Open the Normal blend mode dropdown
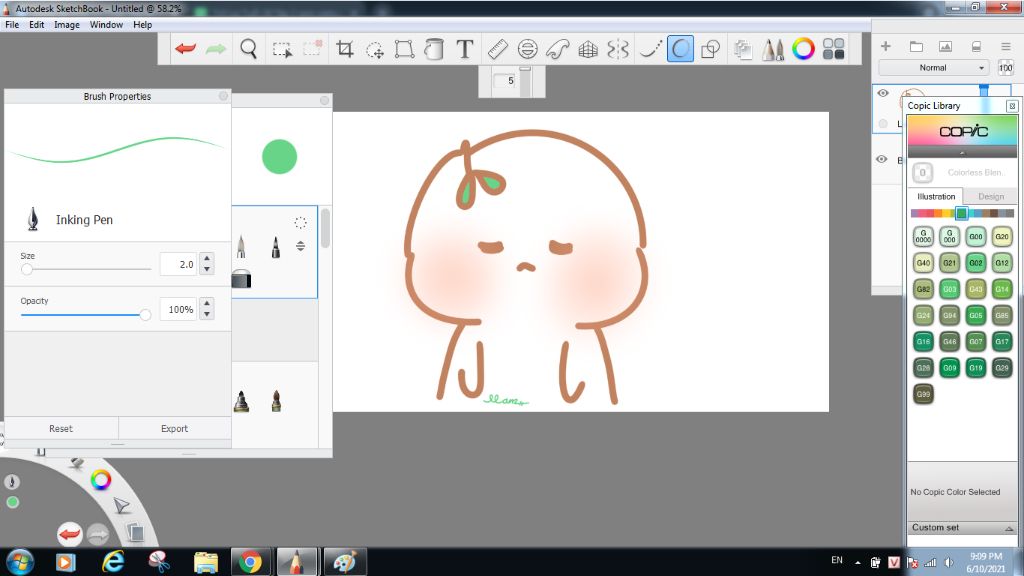Image resolution: width=1024 pixels, height=576 pixels. (934, 68)
